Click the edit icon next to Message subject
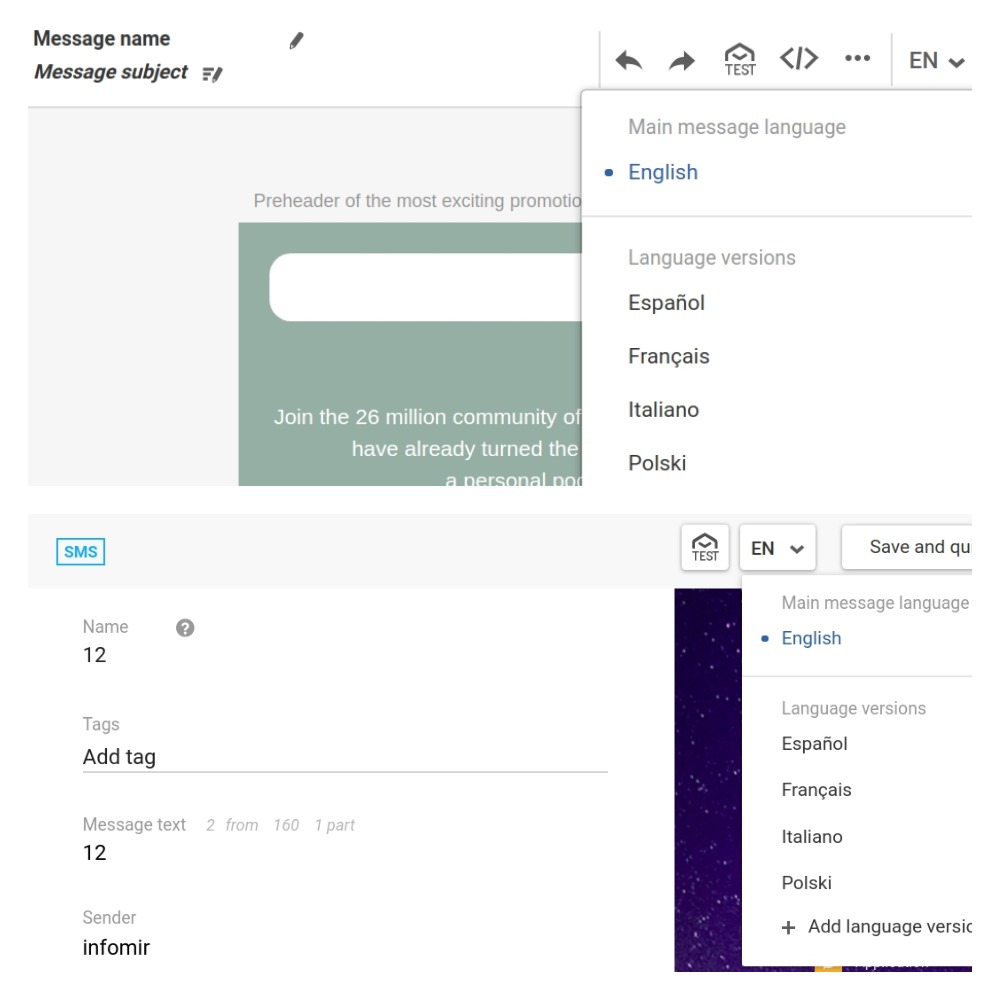The height and width of the screenshot is (1000, 1000). [x=212, y=73]
